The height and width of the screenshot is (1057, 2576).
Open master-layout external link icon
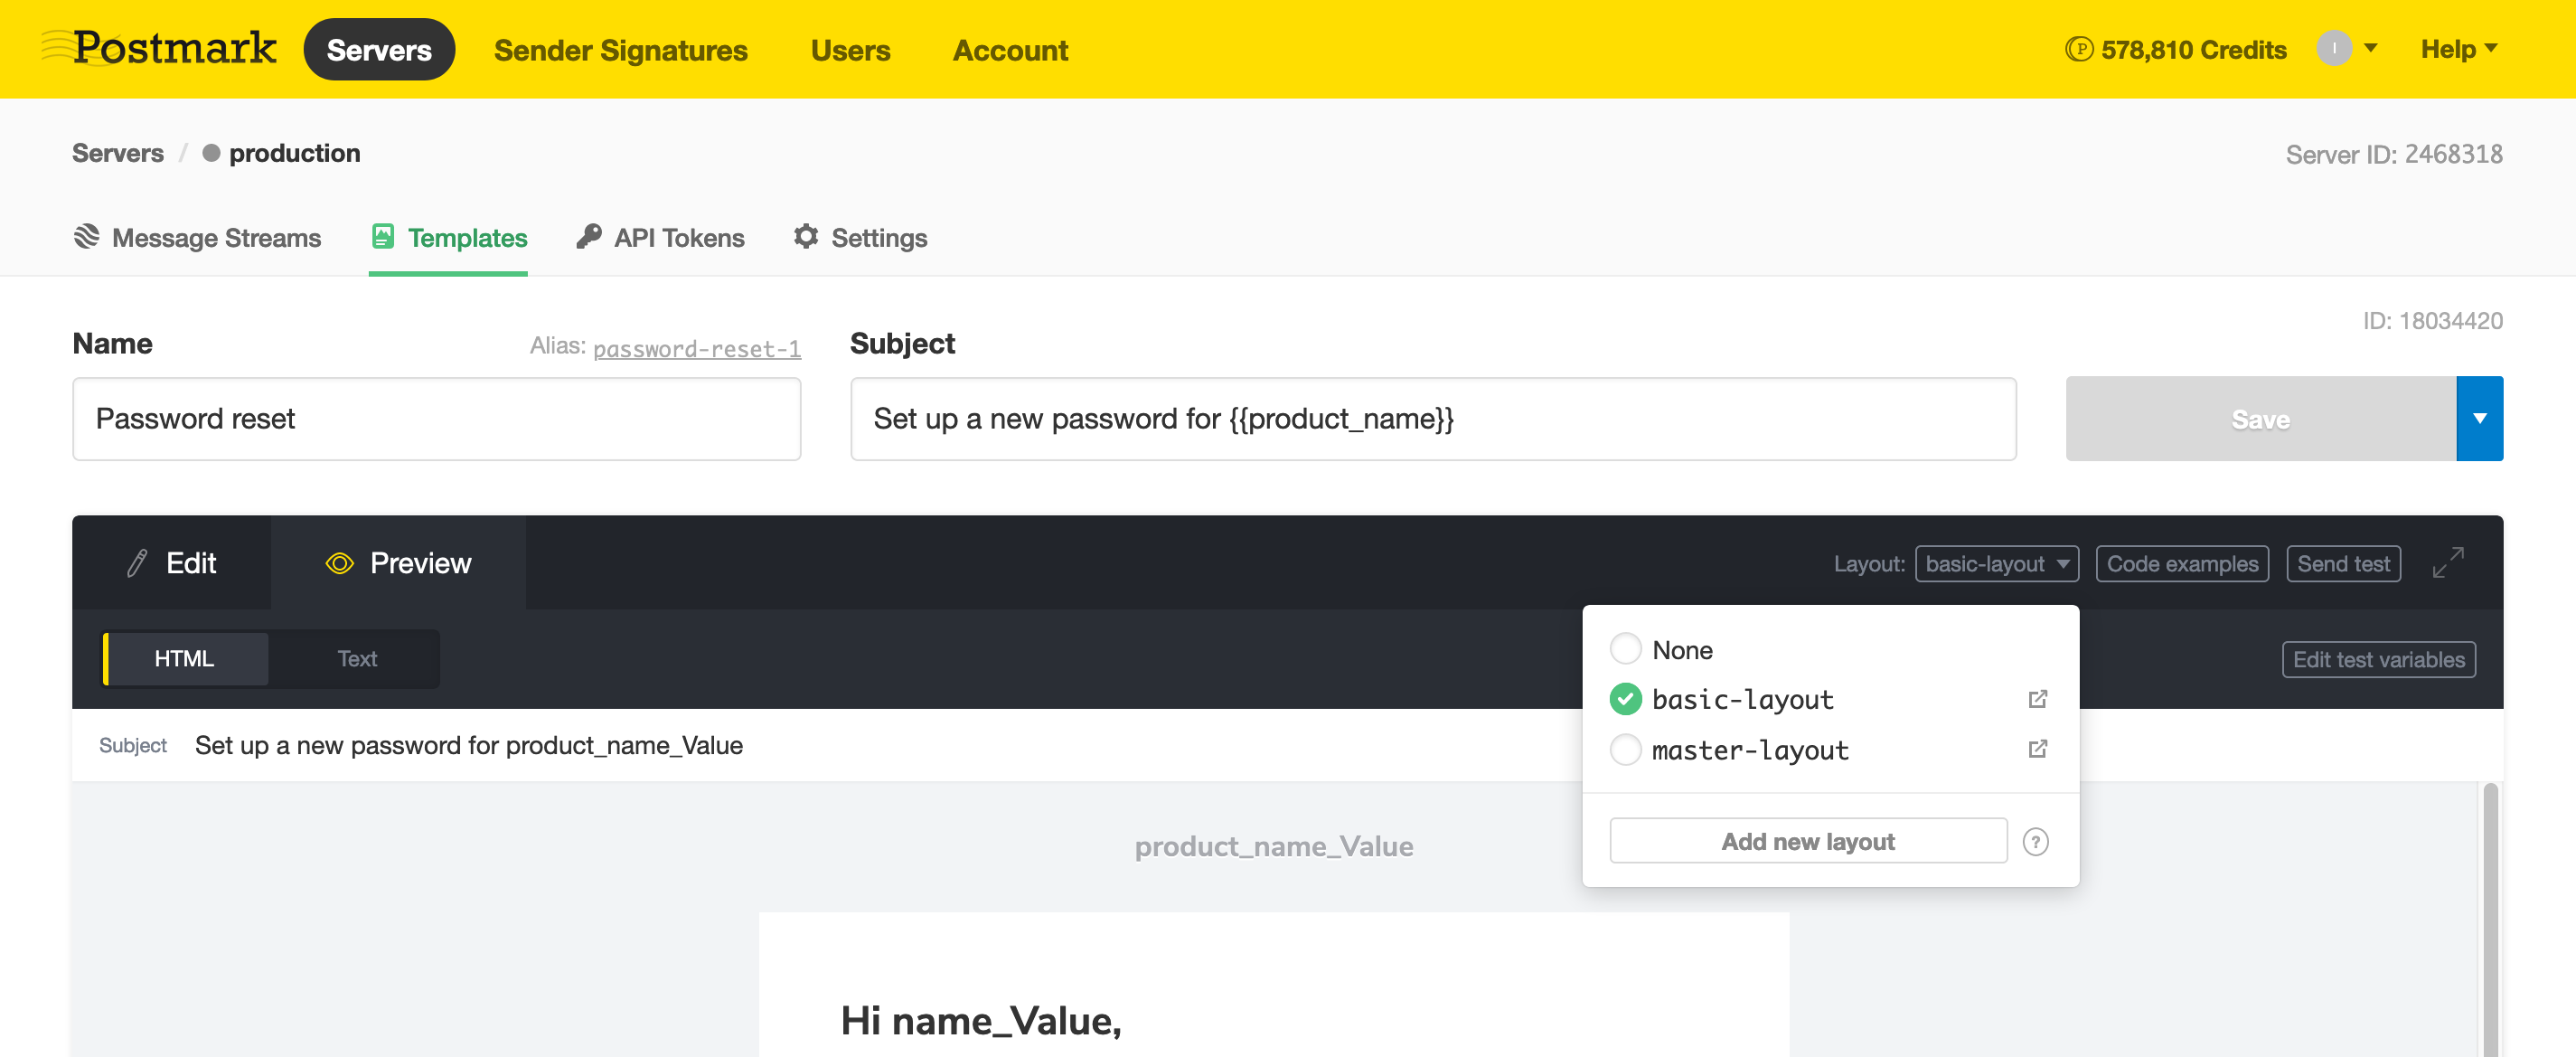point(2037,749)
